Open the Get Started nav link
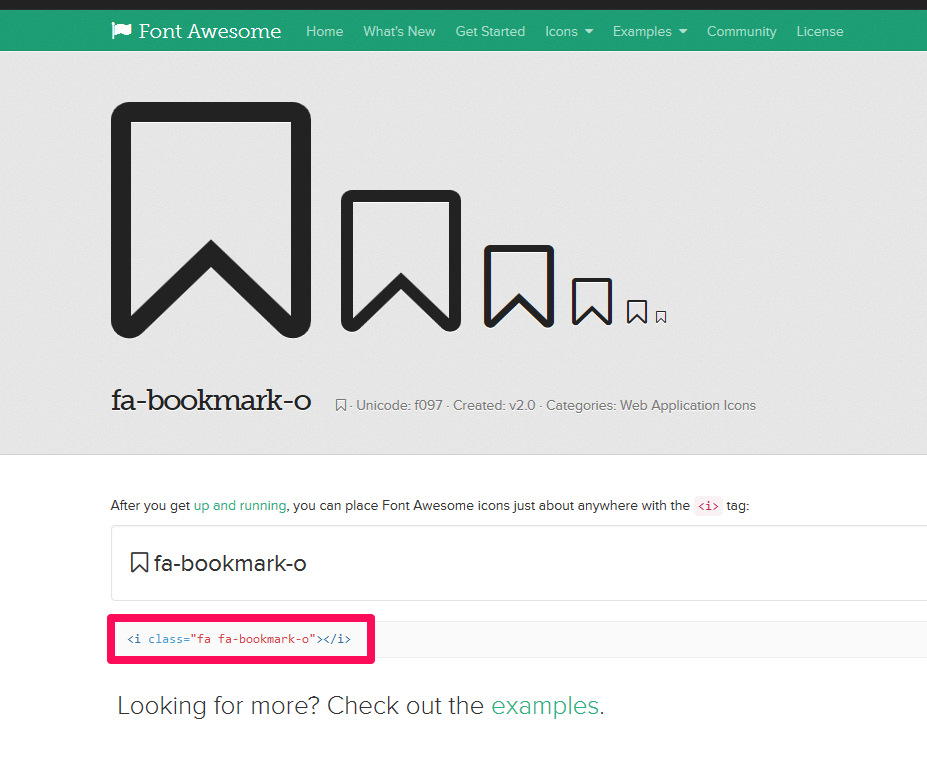927x758 pixels. (490, 31)
